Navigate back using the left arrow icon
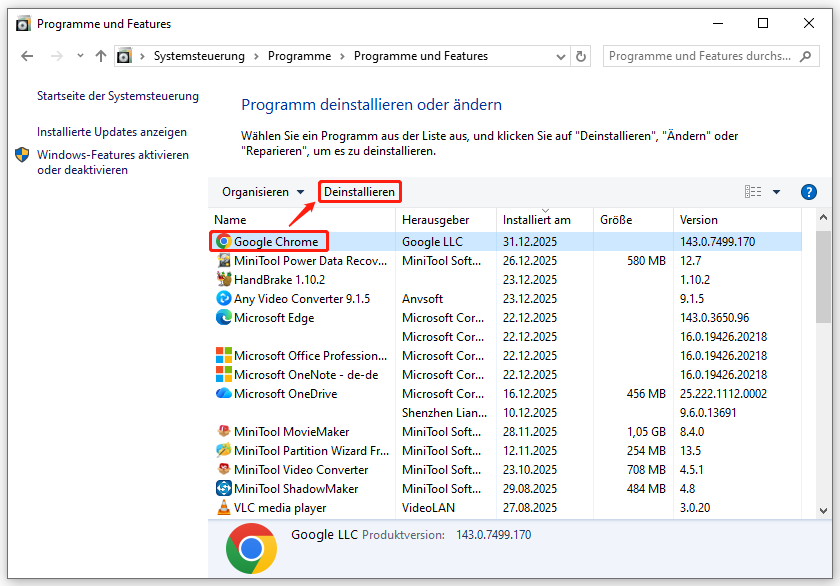The width and height of the screenshot is (840, 586). pyautogui.click(x=27, y=57)
